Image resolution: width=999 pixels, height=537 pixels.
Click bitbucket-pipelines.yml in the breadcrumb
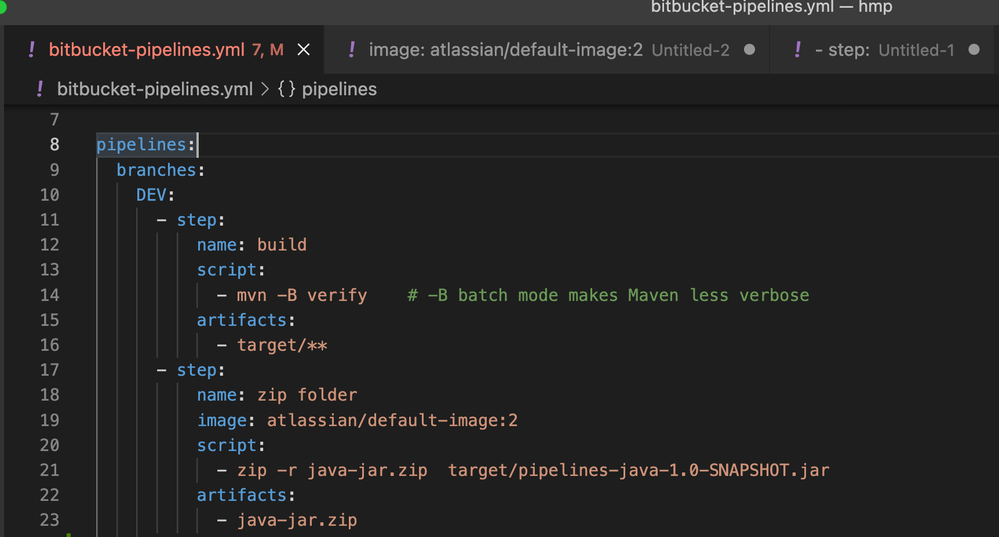tap(155, 89)
